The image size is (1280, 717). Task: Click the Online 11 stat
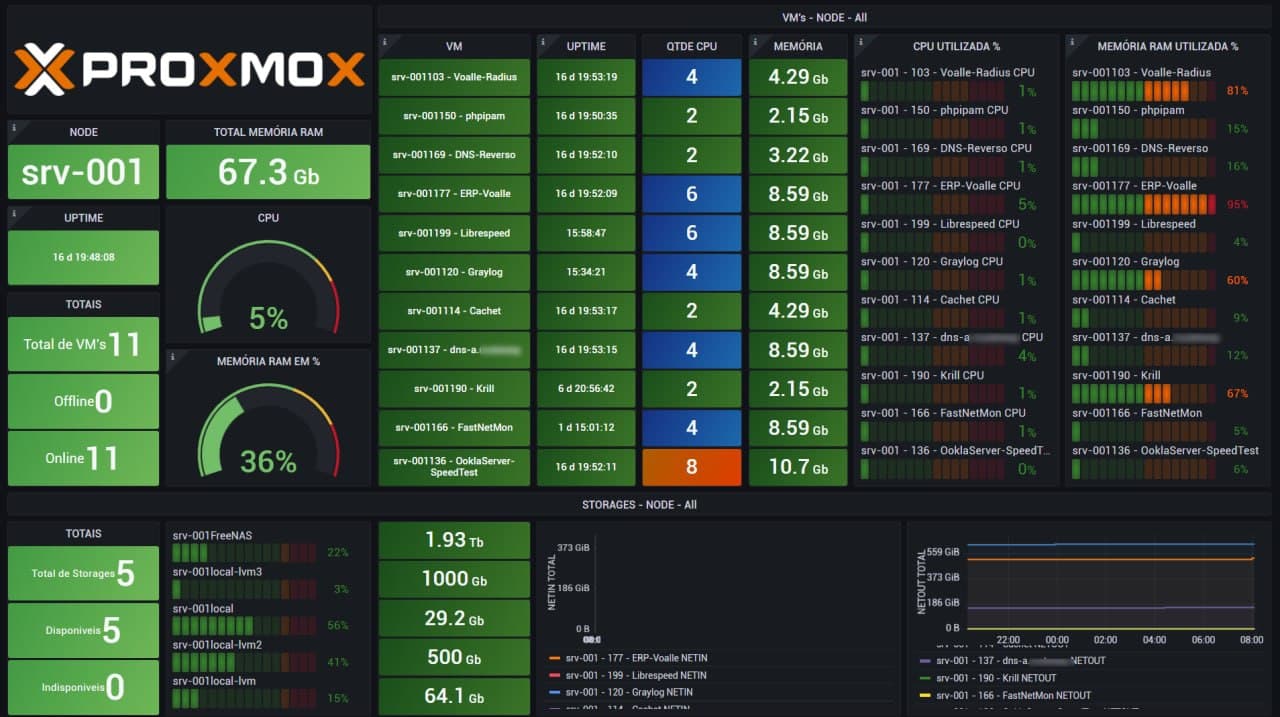(84, 458)
